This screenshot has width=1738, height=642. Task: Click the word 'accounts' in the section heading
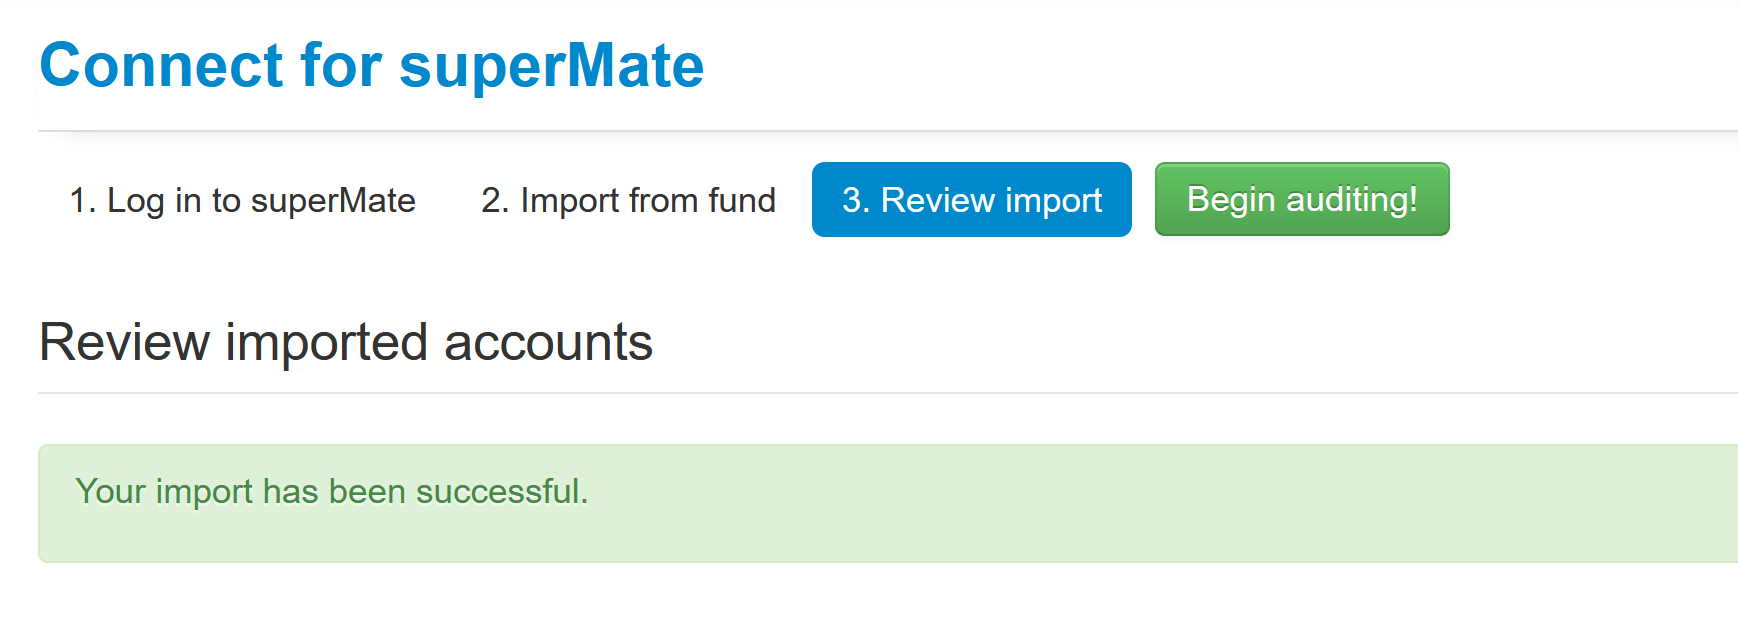coord(548,344)
